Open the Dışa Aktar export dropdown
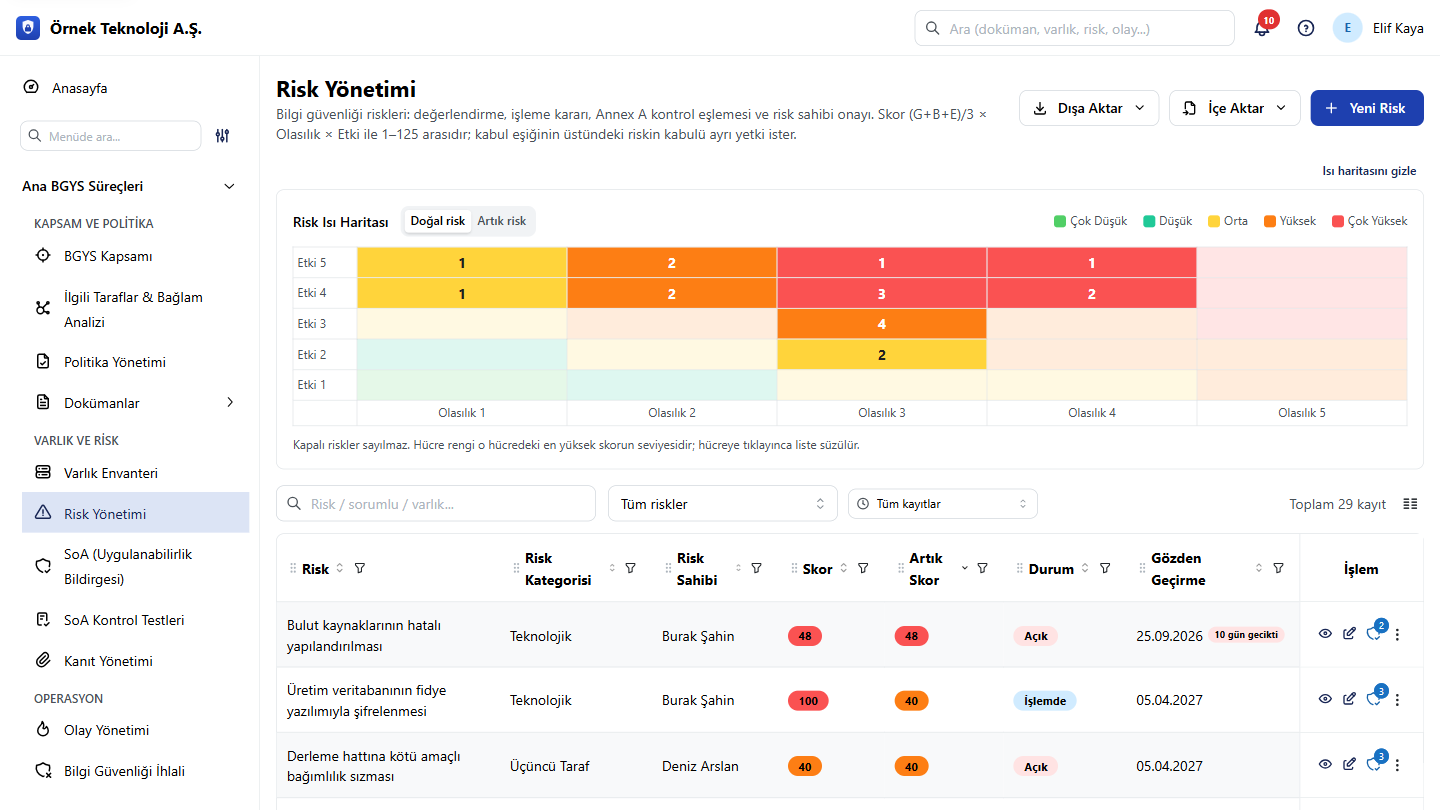 (1089, 108)
